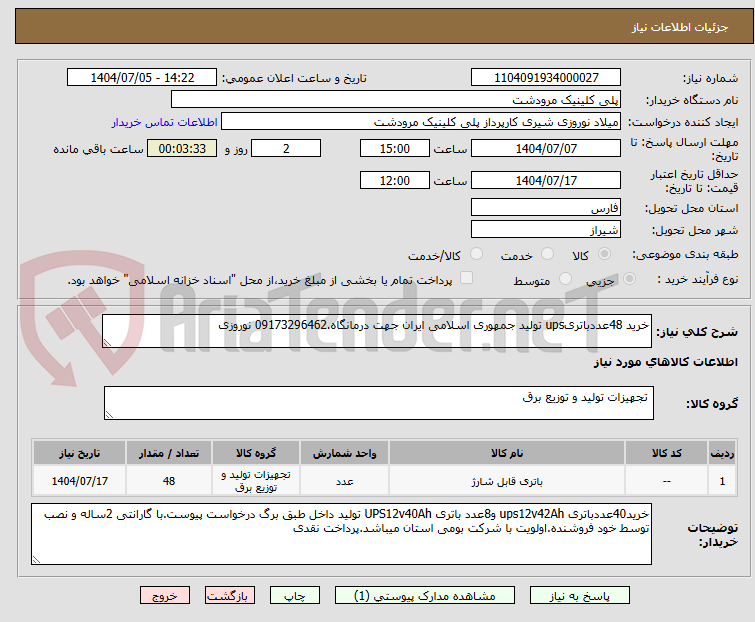Click the price validity date 1404/07/17
This screenshot has width=755, height=622.
click(x=546, y=181)
